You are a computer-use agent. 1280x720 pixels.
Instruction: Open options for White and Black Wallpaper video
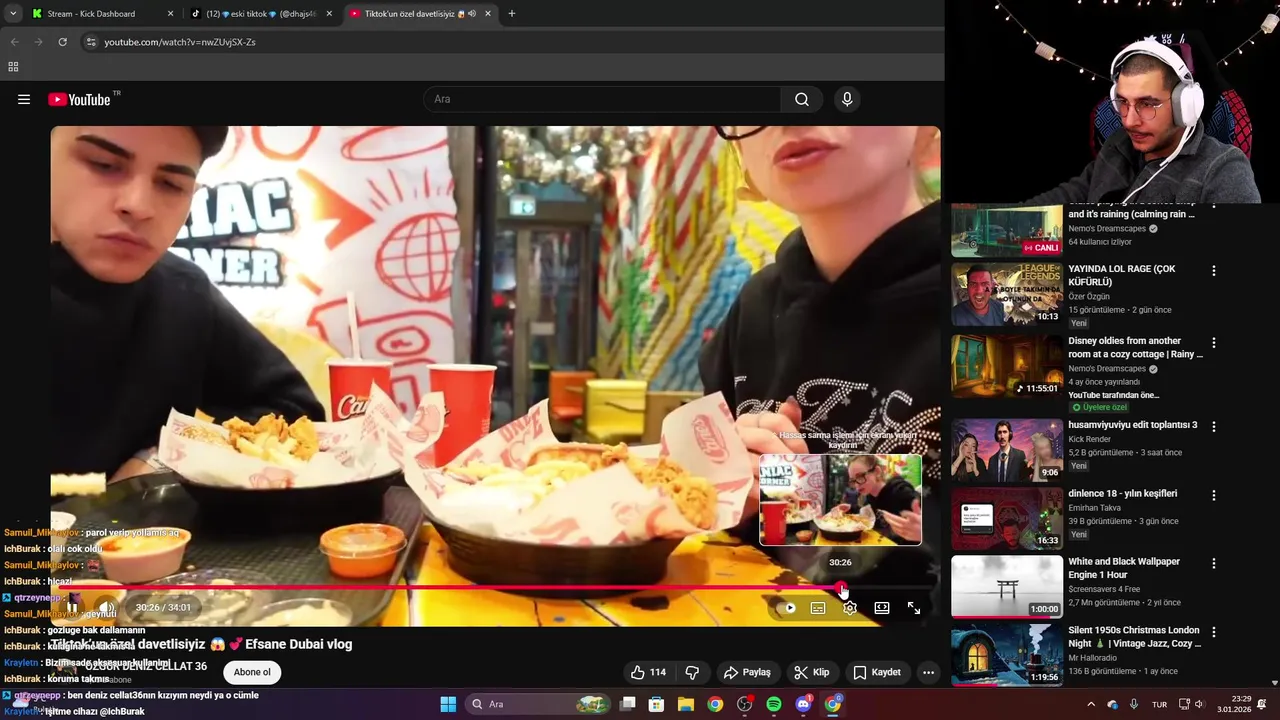pos(1214,563)
